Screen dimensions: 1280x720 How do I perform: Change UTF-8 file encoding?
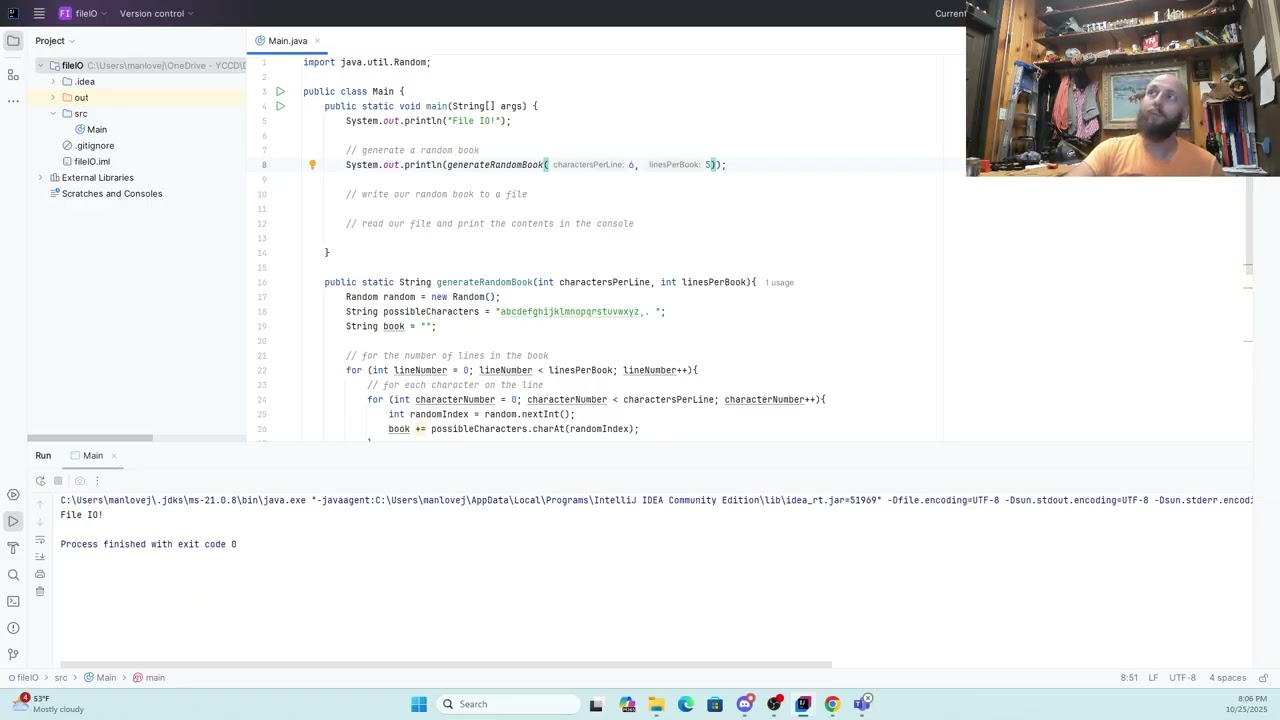pyautogui.click(x=1182, y=678)
